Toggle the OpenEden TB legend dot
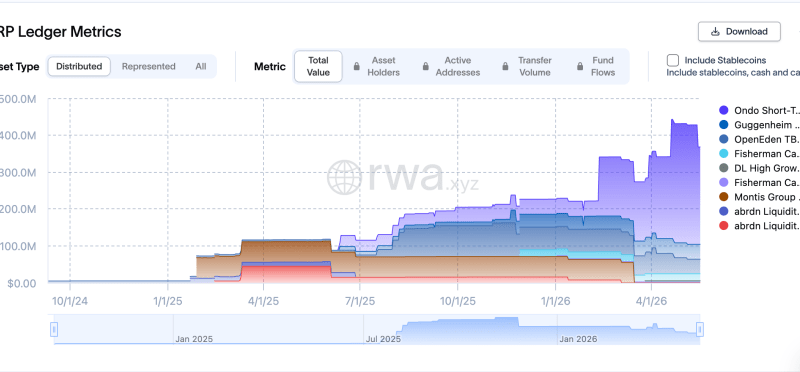 [x=723, y=139]
